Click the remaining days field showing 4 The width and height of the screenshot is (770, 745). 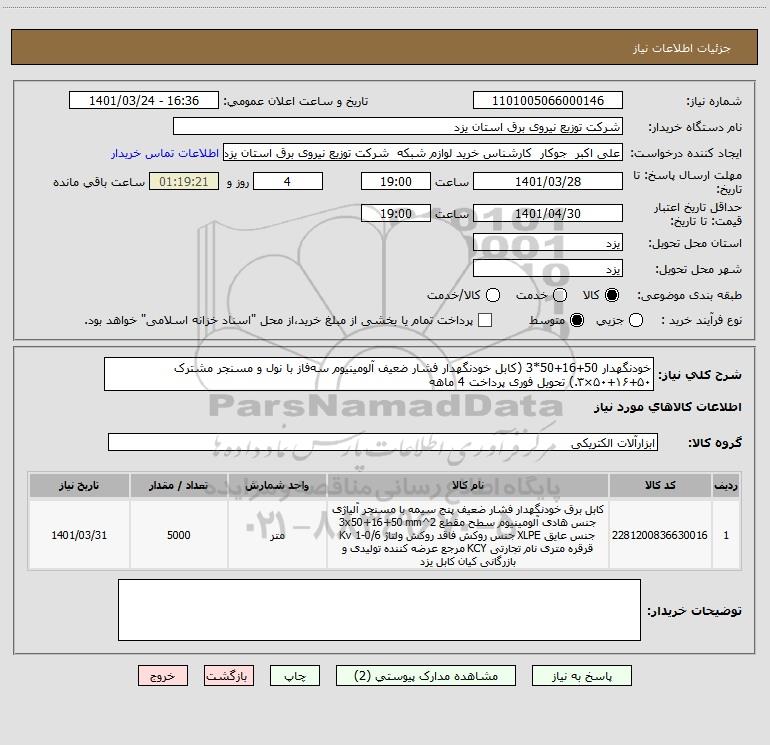click(288, 181)
